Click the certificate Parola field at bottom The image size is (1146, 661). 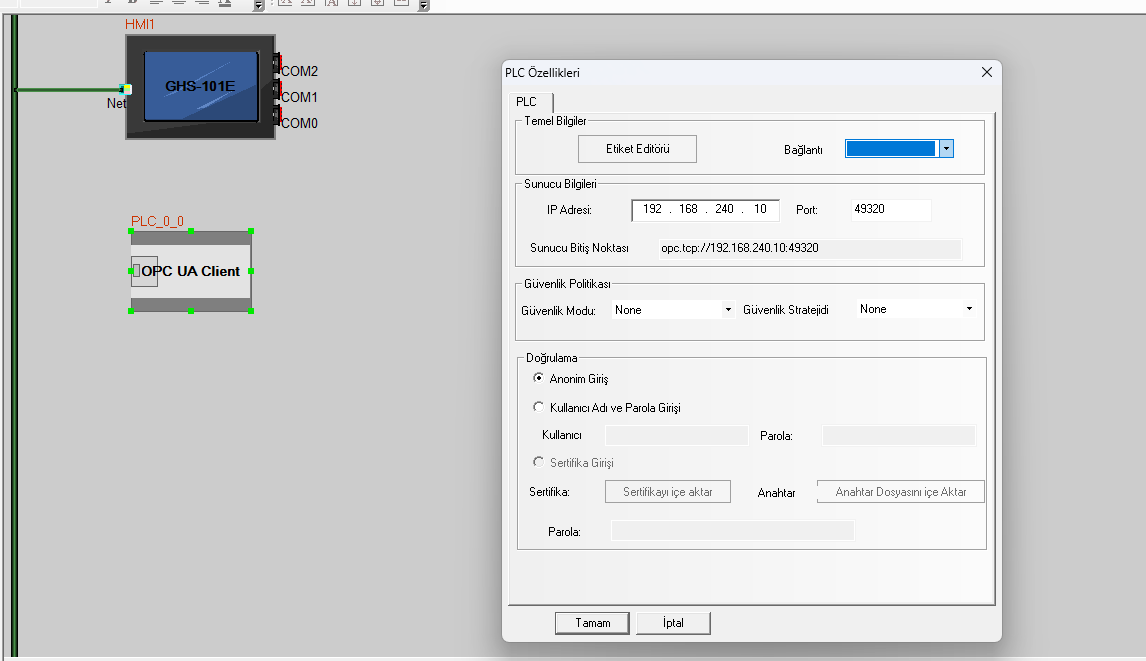tap(732, 531)
